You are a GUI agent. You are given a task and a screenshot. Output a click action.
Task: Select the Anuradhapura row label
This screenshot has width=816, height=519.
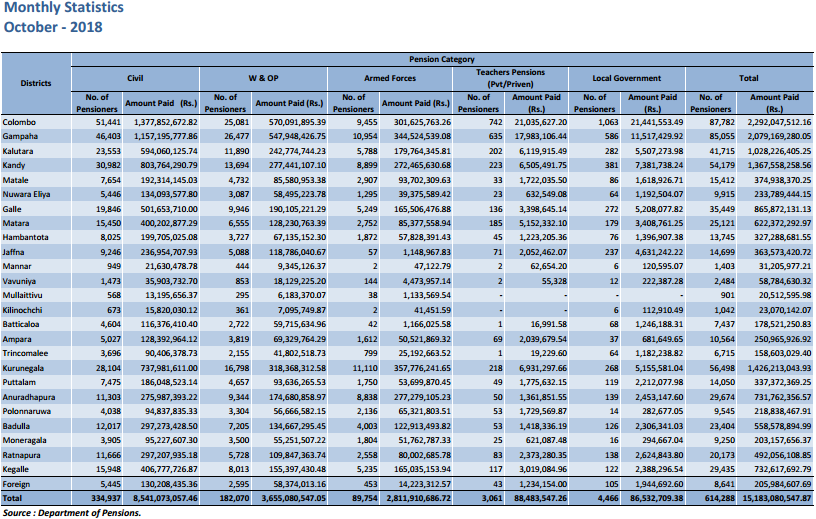[29, 397]
